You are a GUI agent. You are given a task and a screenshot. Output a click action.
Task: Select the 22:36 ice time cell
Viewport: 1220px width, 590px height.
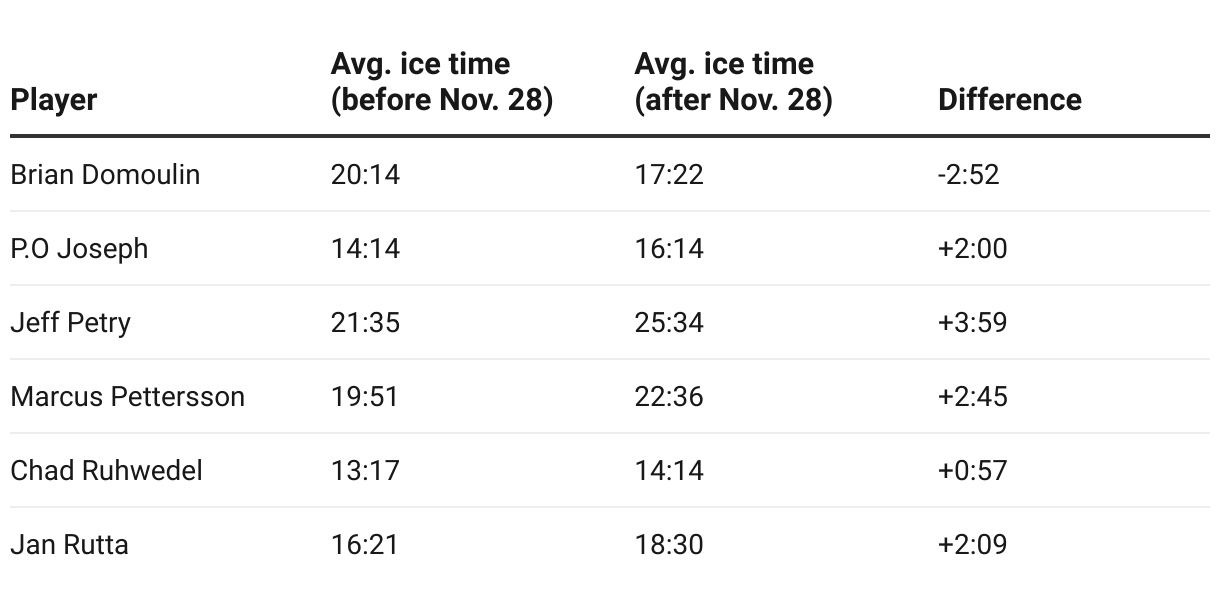pyautogui.click(x=669, y=396)
